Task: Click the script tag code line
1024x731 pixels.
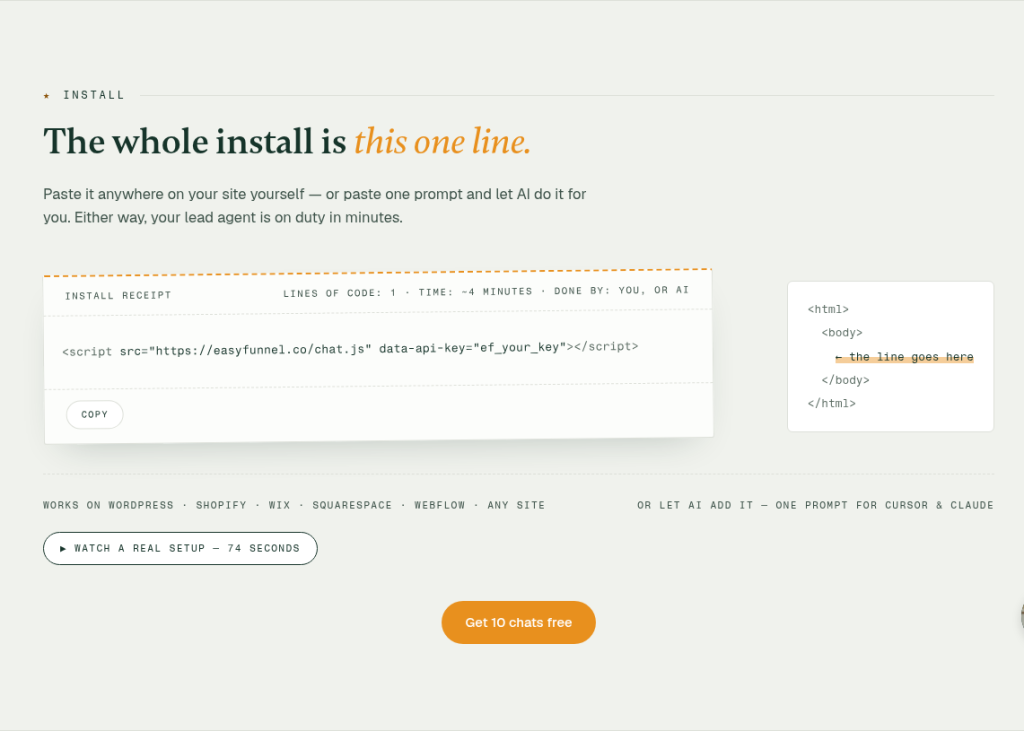Action: 350,349
